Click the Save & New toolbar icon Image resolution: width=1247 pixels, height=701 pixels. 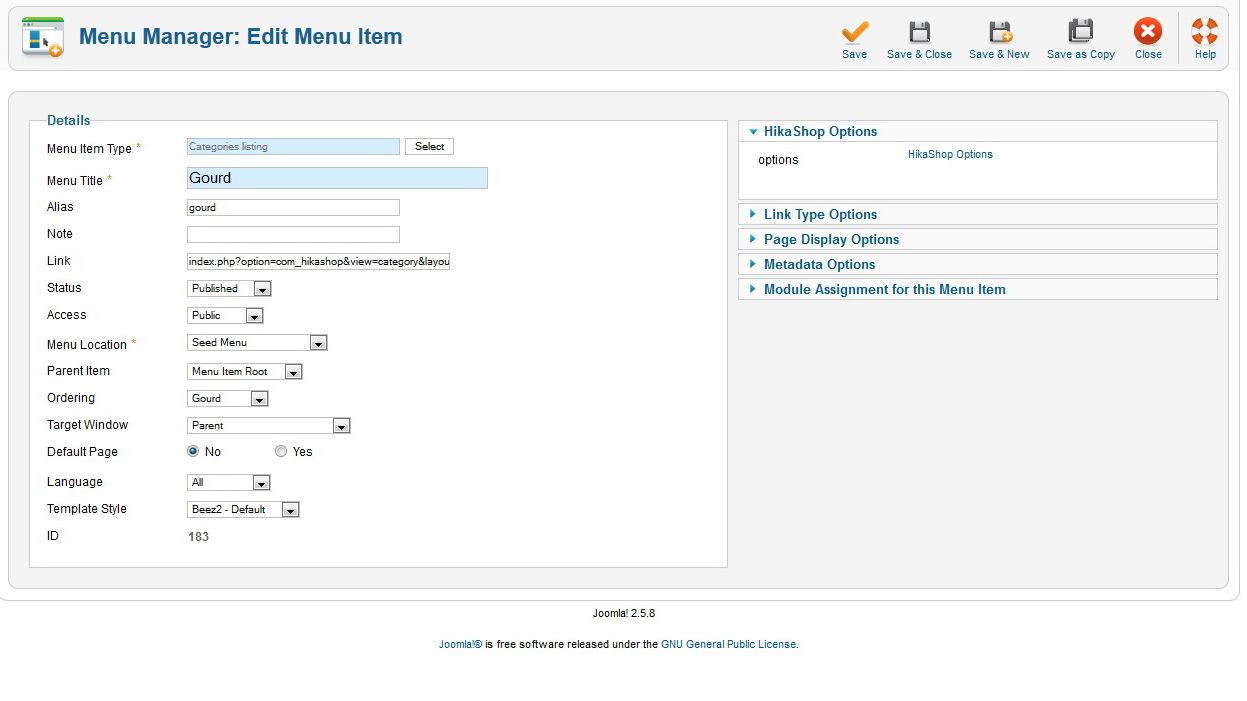tap(999, 31)
